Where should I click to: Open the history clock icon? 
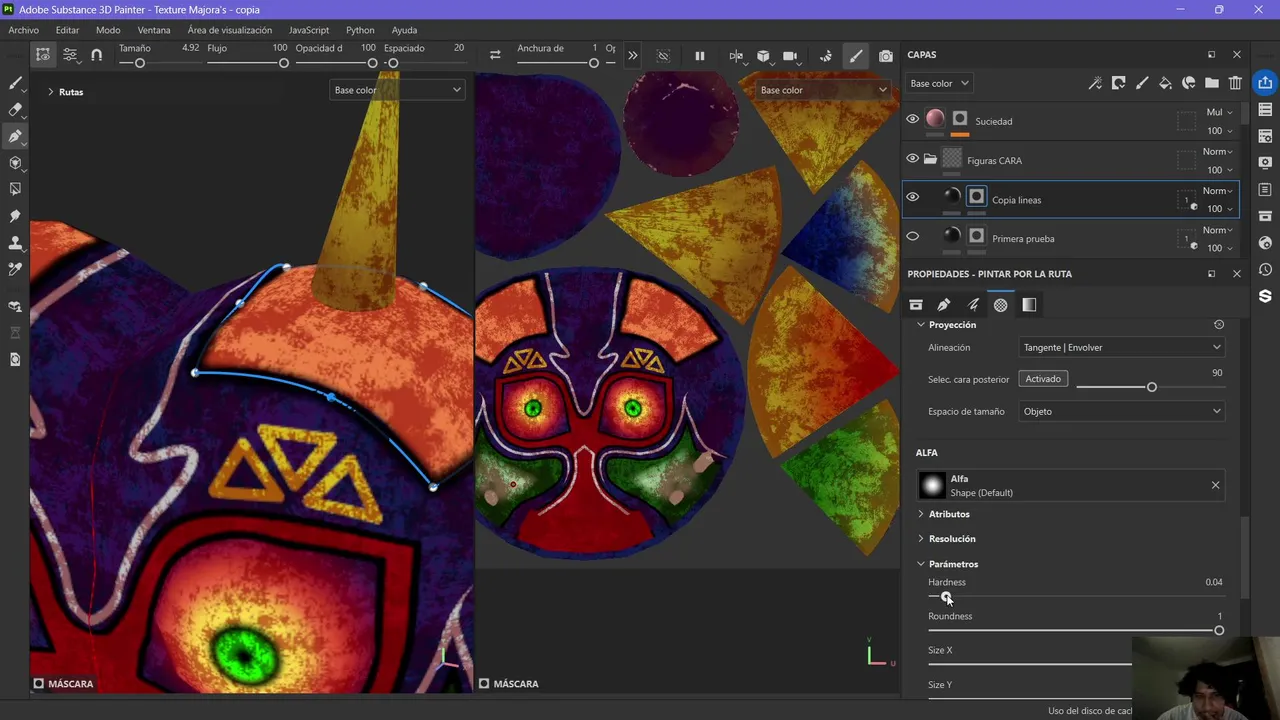click(x=1265, y=270)
